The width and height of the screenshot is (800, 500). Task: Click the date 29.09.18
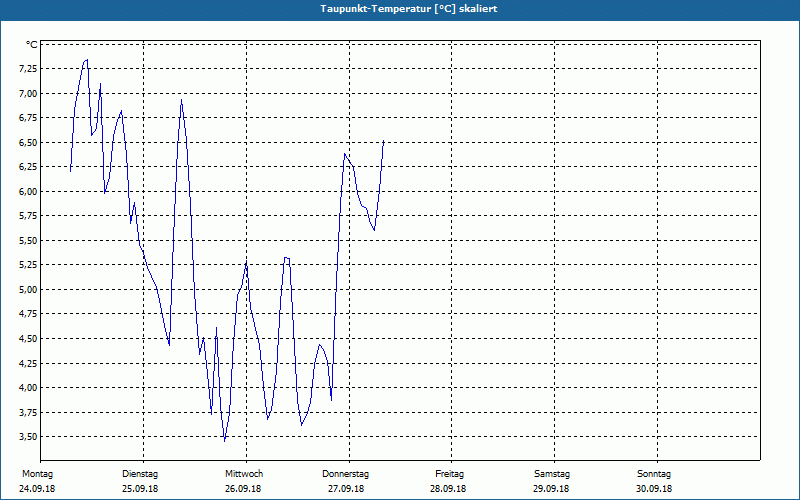(x=551, y=489)
